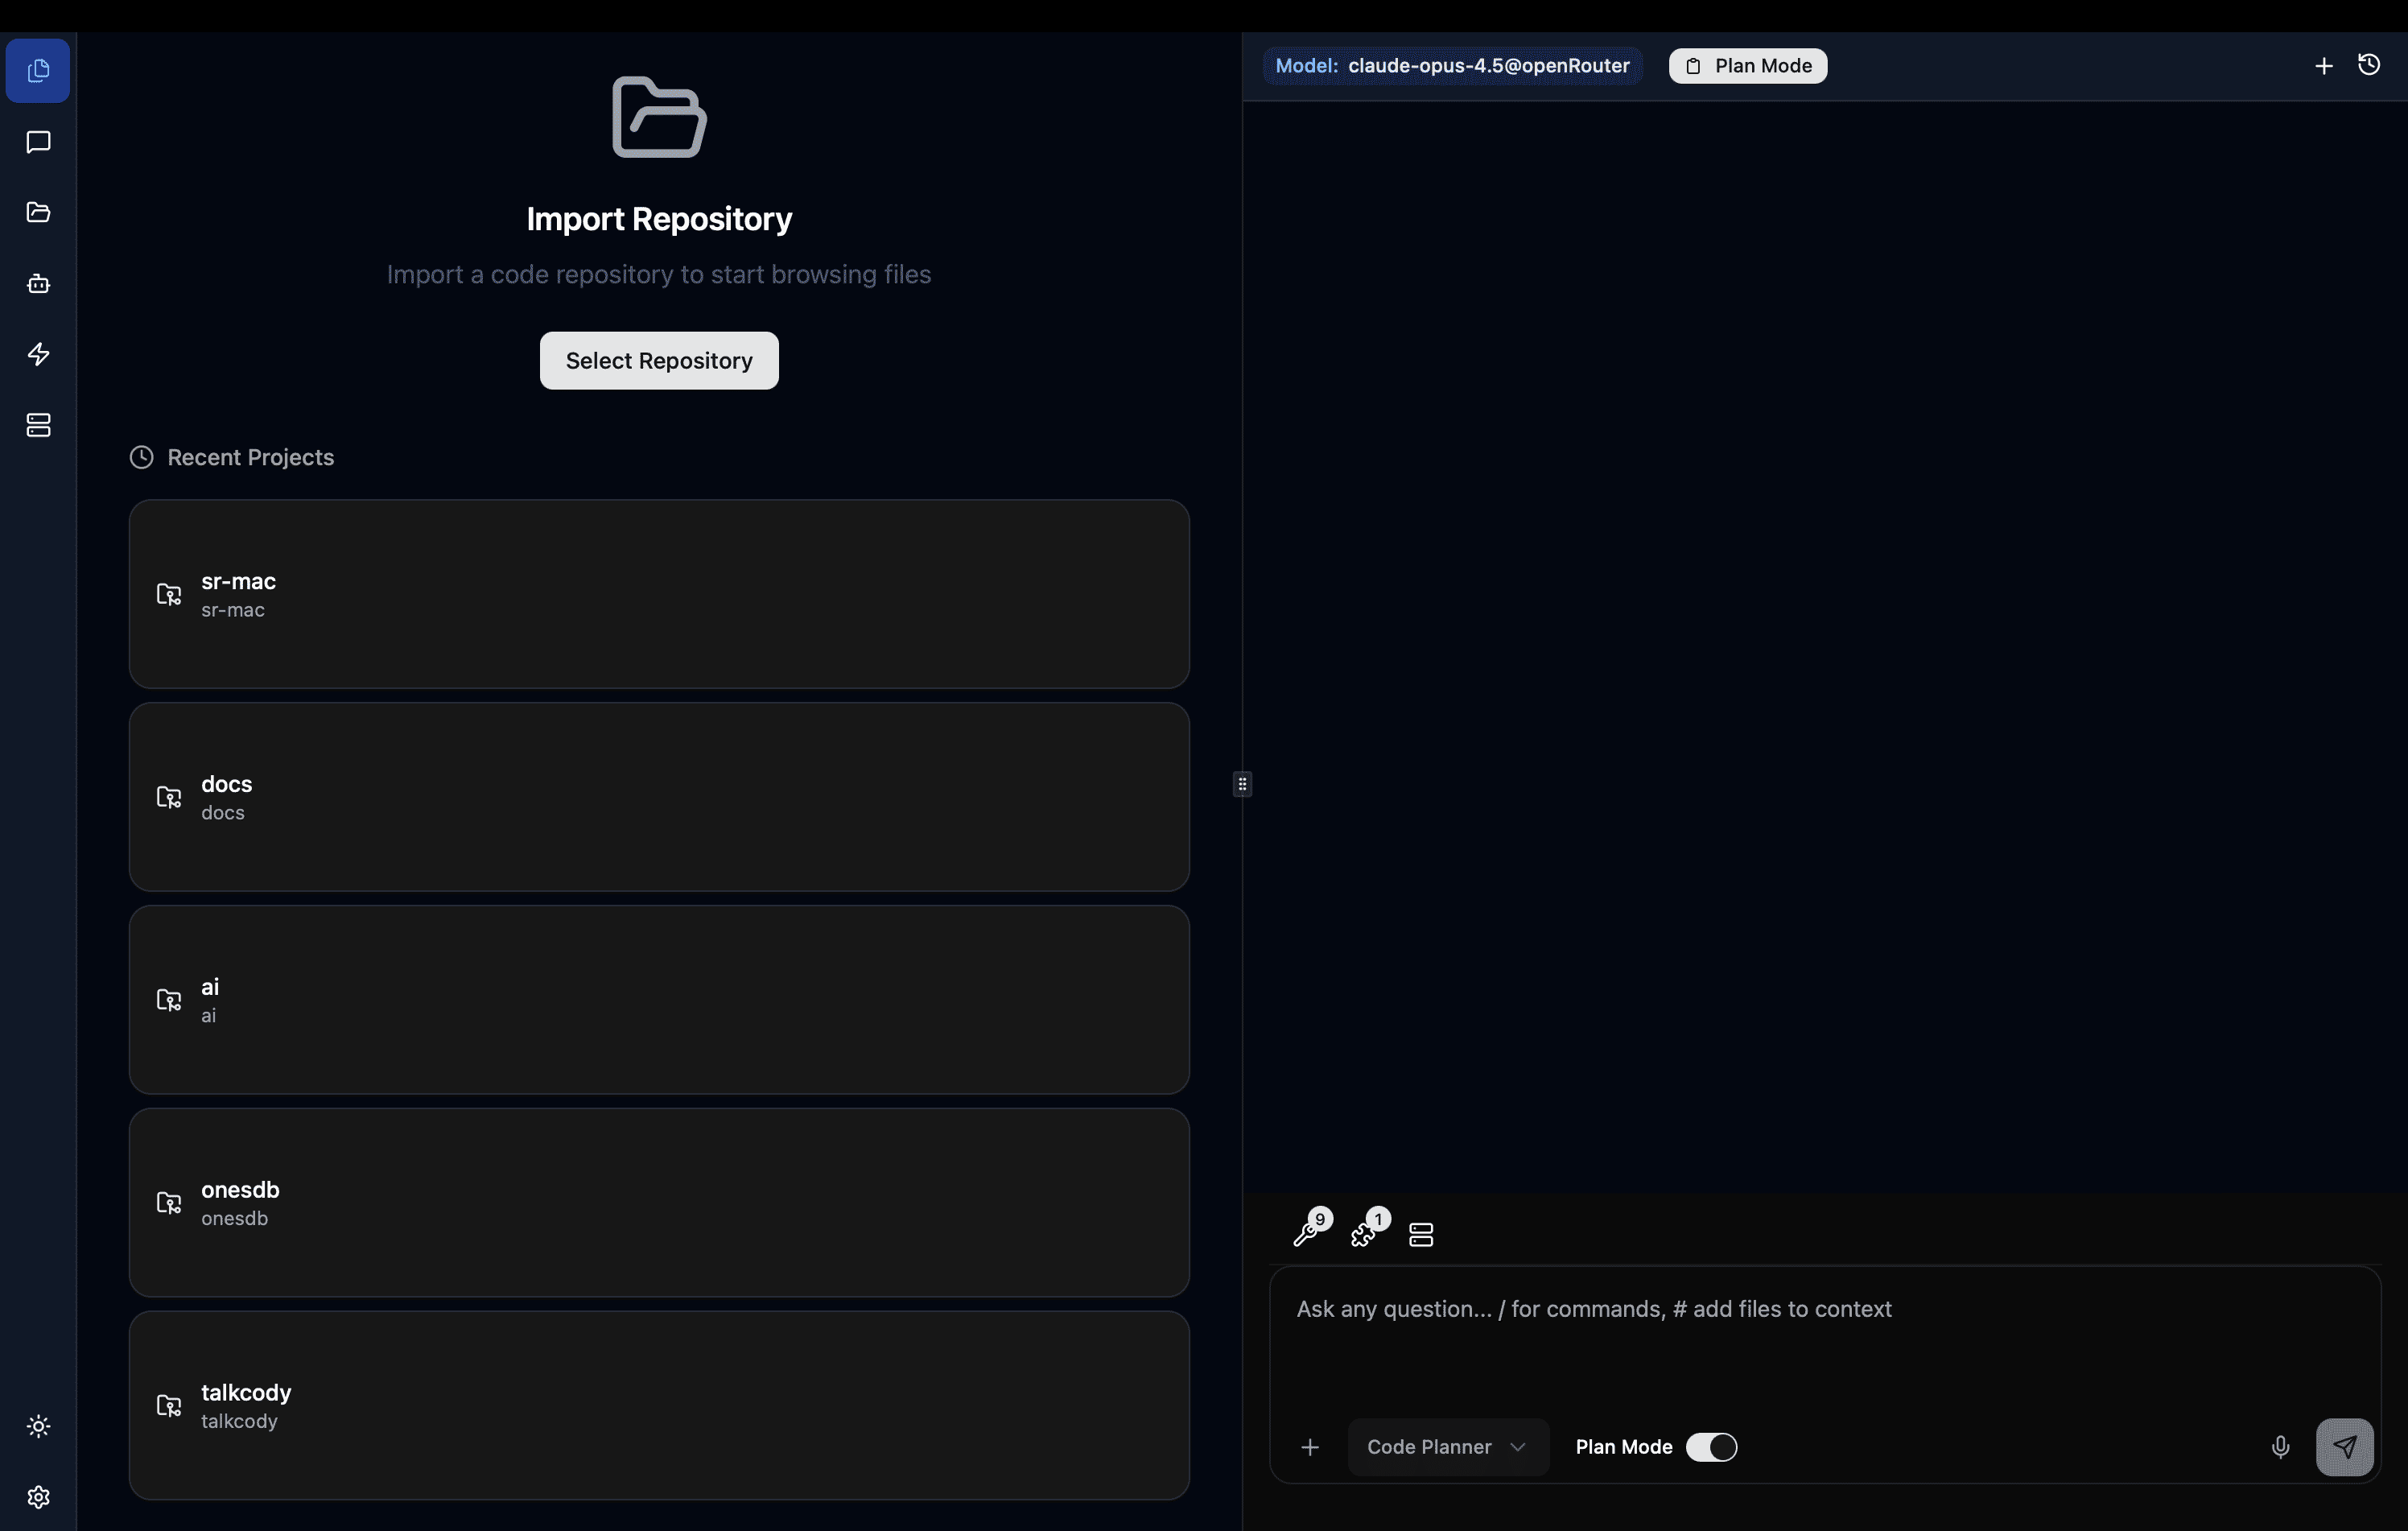
Task: Click the lightning bolt icon in sidebar
Action: coord(38,354)
